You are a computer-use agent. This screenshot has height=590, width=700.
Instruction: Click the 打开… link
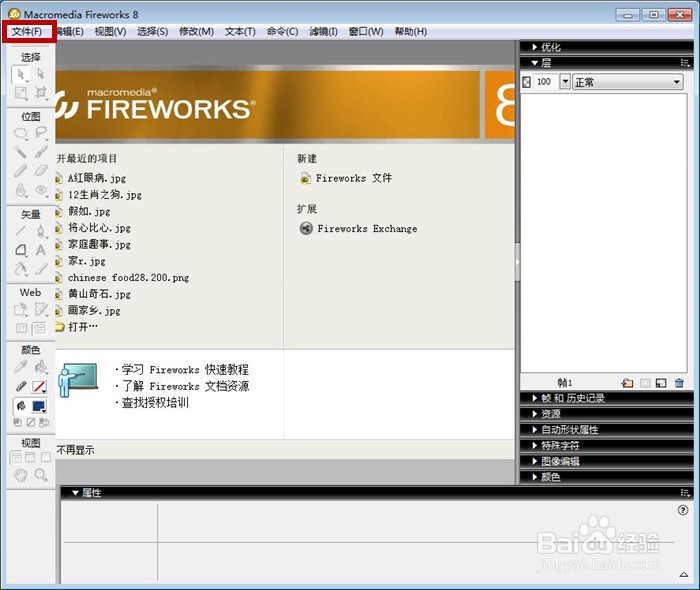click(82, 327)
